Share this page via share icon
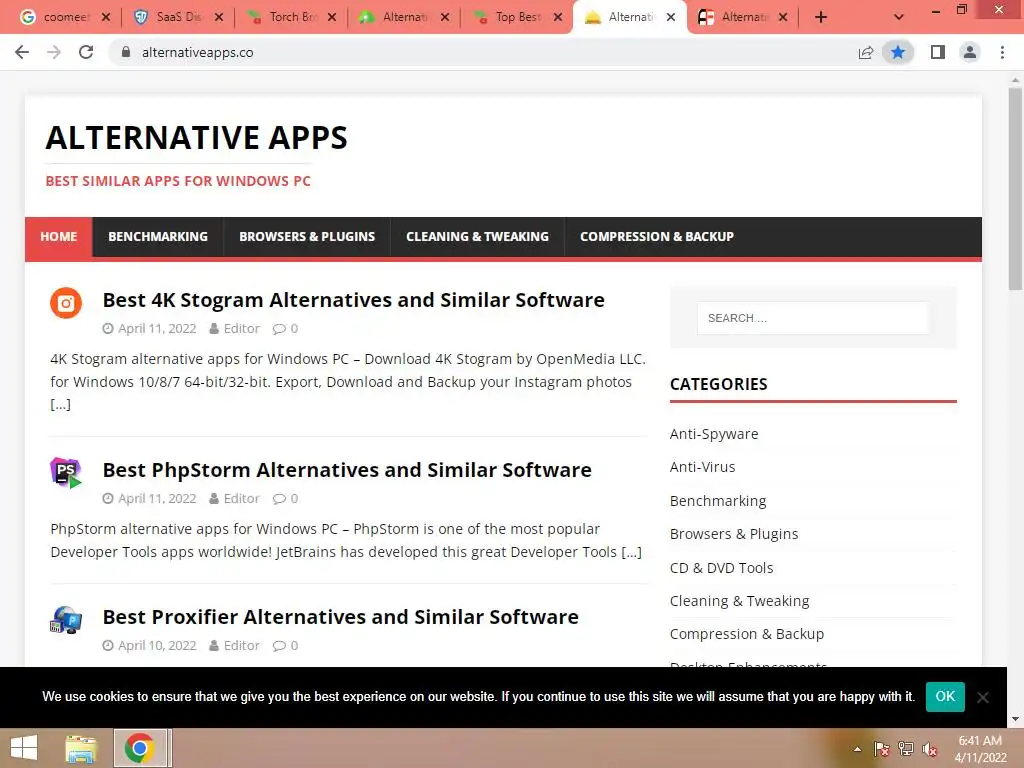This screenshot has width=1024, height=768. [866, 52]
